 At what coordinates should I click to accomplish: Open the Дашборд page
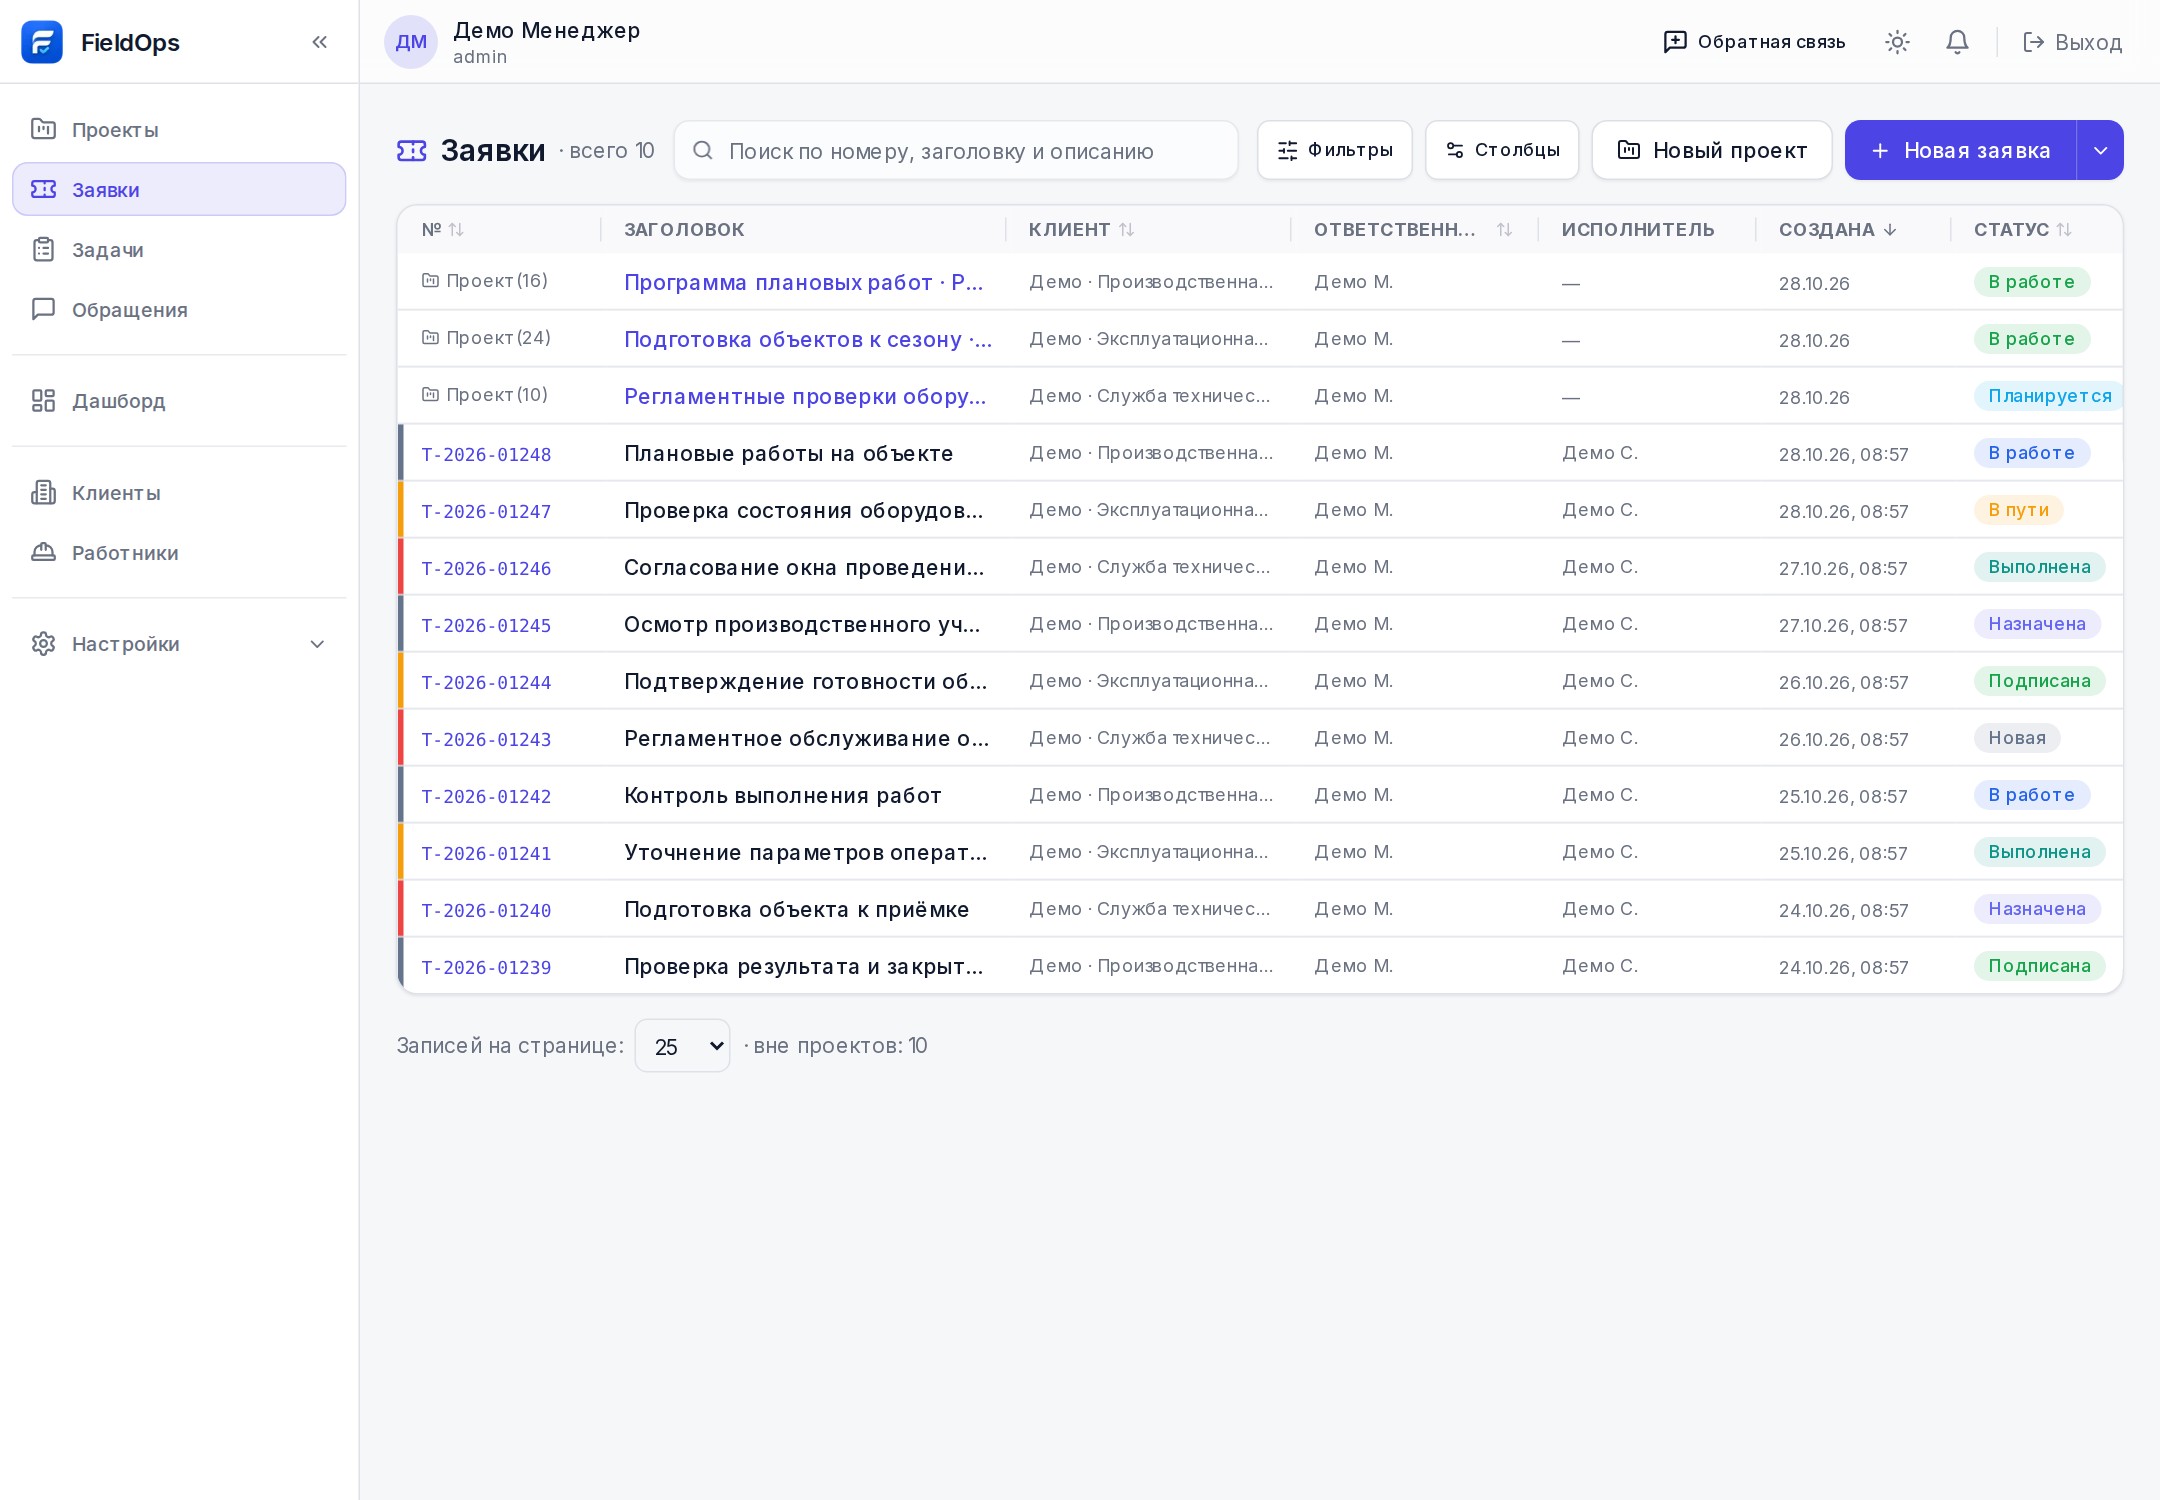179,400
